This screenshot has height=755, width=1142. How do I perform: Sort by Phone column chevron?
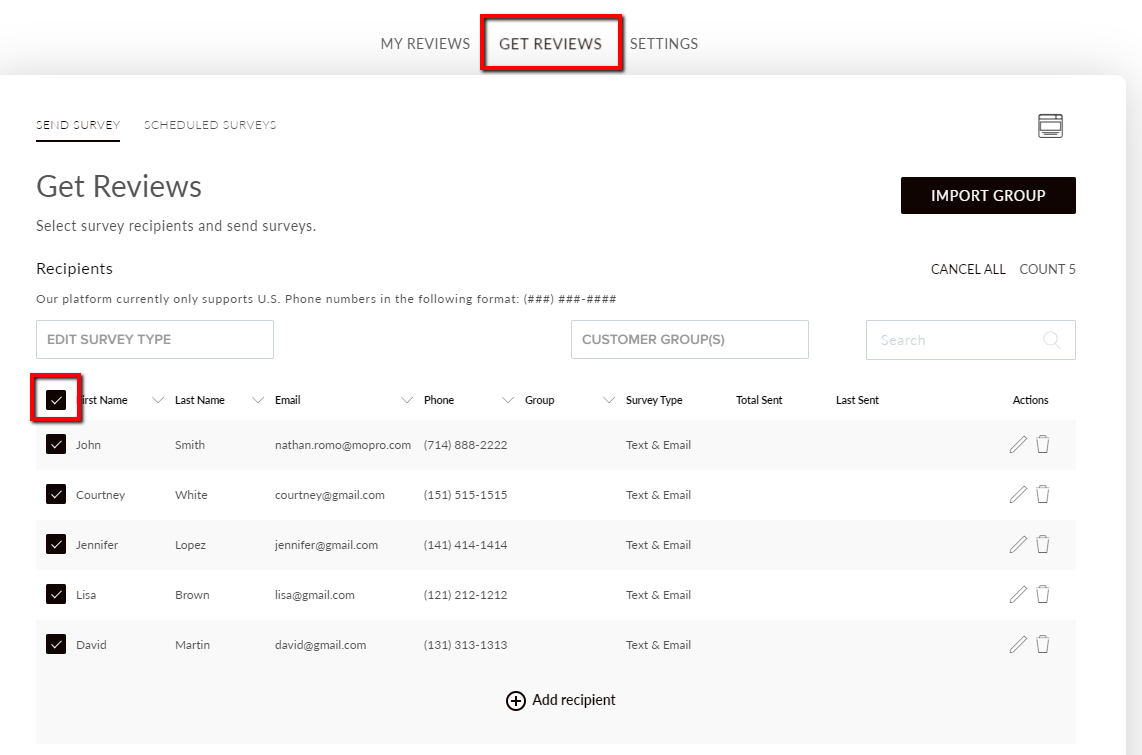508,400
